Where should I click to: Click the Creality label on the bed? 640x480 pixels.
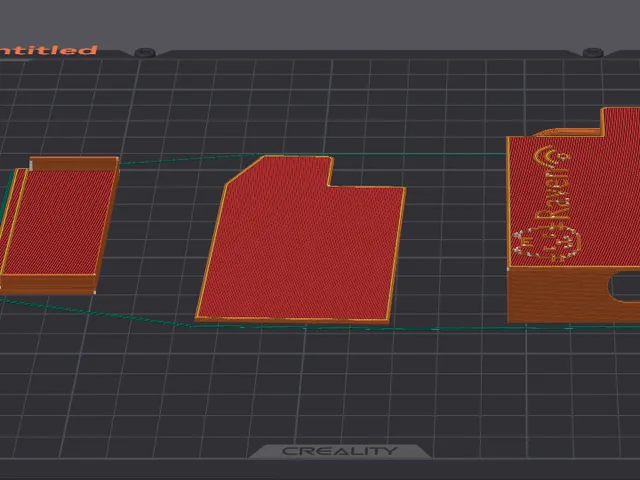[x=340, y=451]
